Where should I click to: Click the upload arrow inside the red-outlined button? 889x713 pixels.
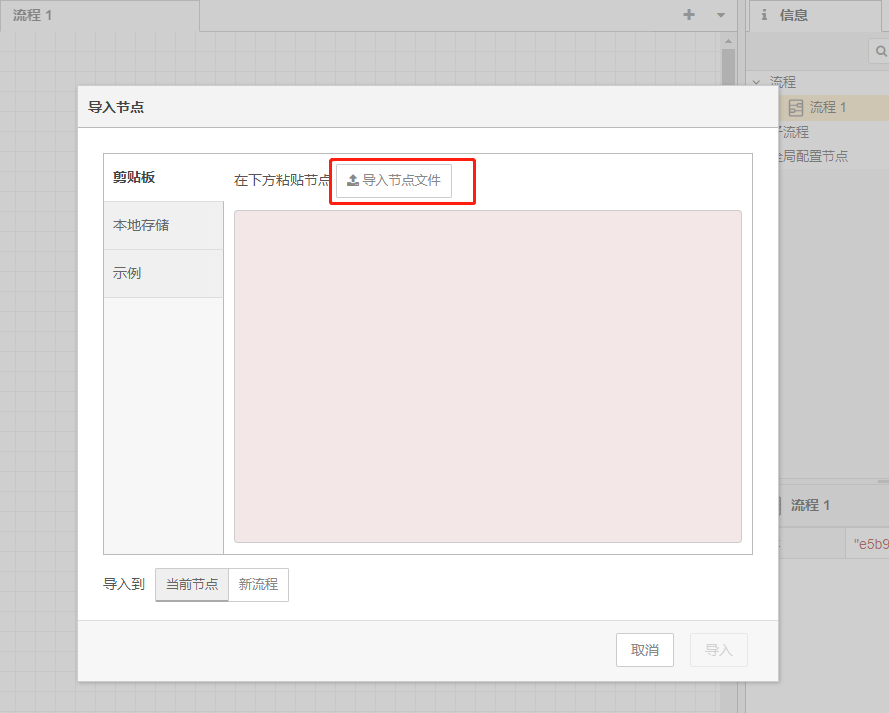tap(353, 180)
